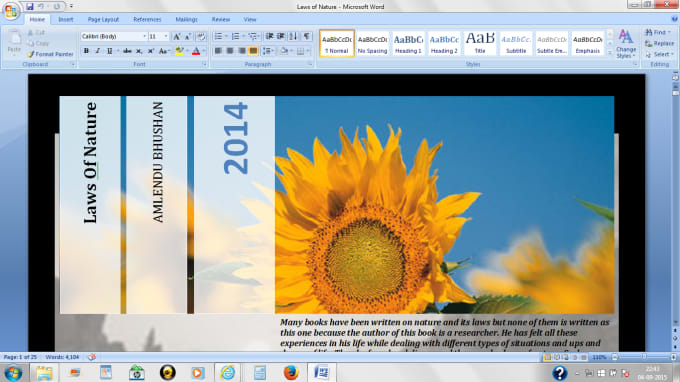
Task: Apply the Heading 2 style
Action: [x=444, y=43]
